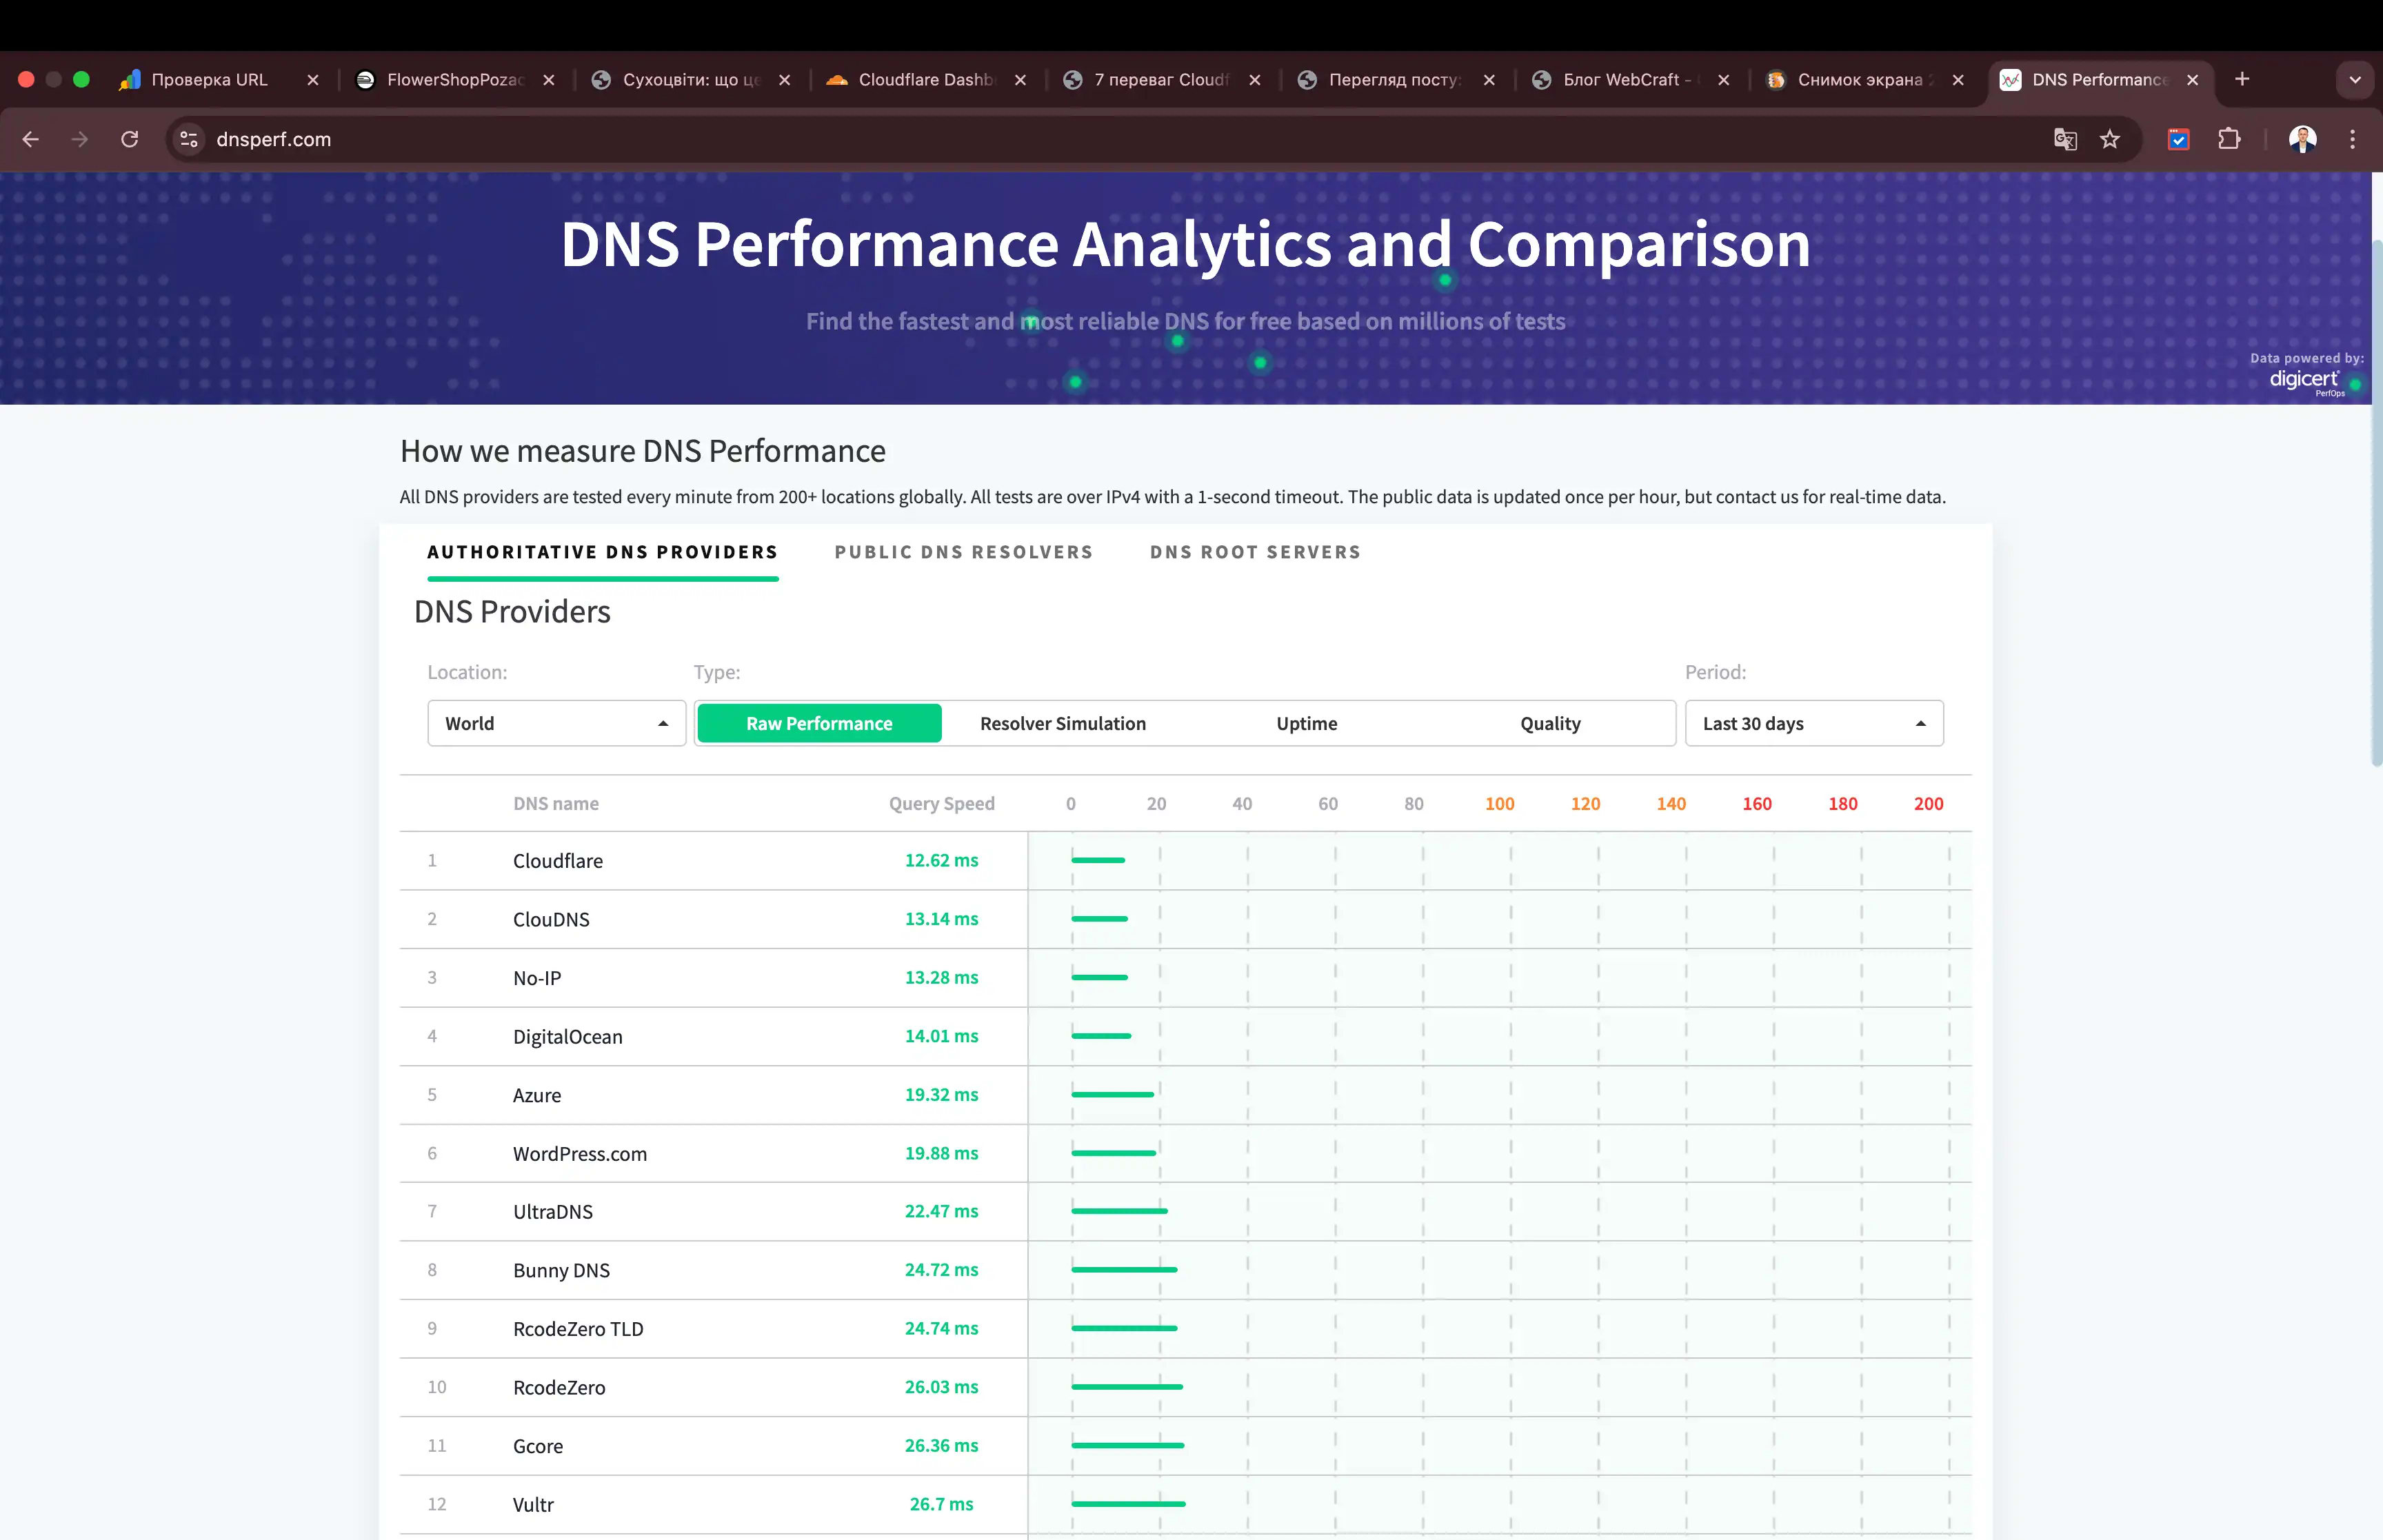Open the Last 30 days period dropdown
The width and height of the screenshot is (2383, 1540).
1812,723
